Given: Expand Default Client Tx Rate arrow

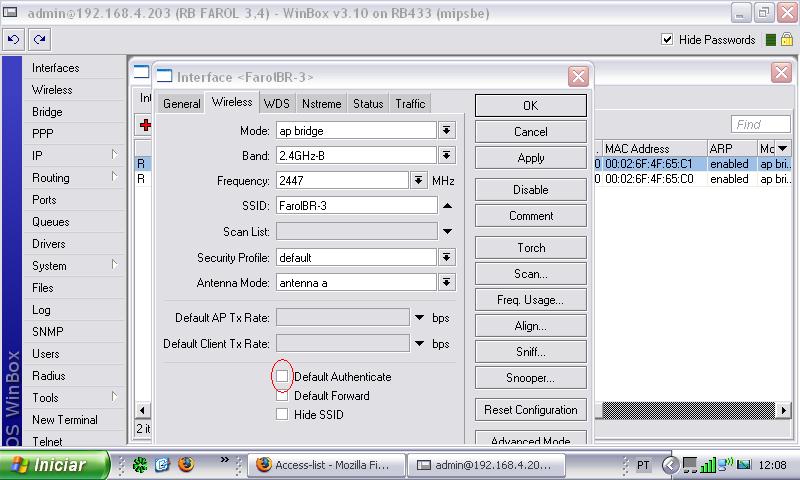Looking at the screenshot, I should 419,344.
